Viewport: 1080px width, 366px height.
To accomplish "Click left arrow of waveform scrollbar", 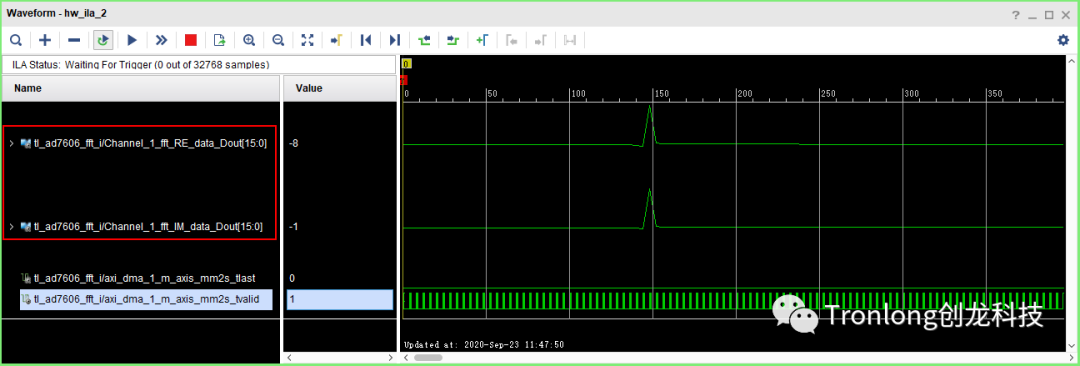I will click(x=406, y=358).
